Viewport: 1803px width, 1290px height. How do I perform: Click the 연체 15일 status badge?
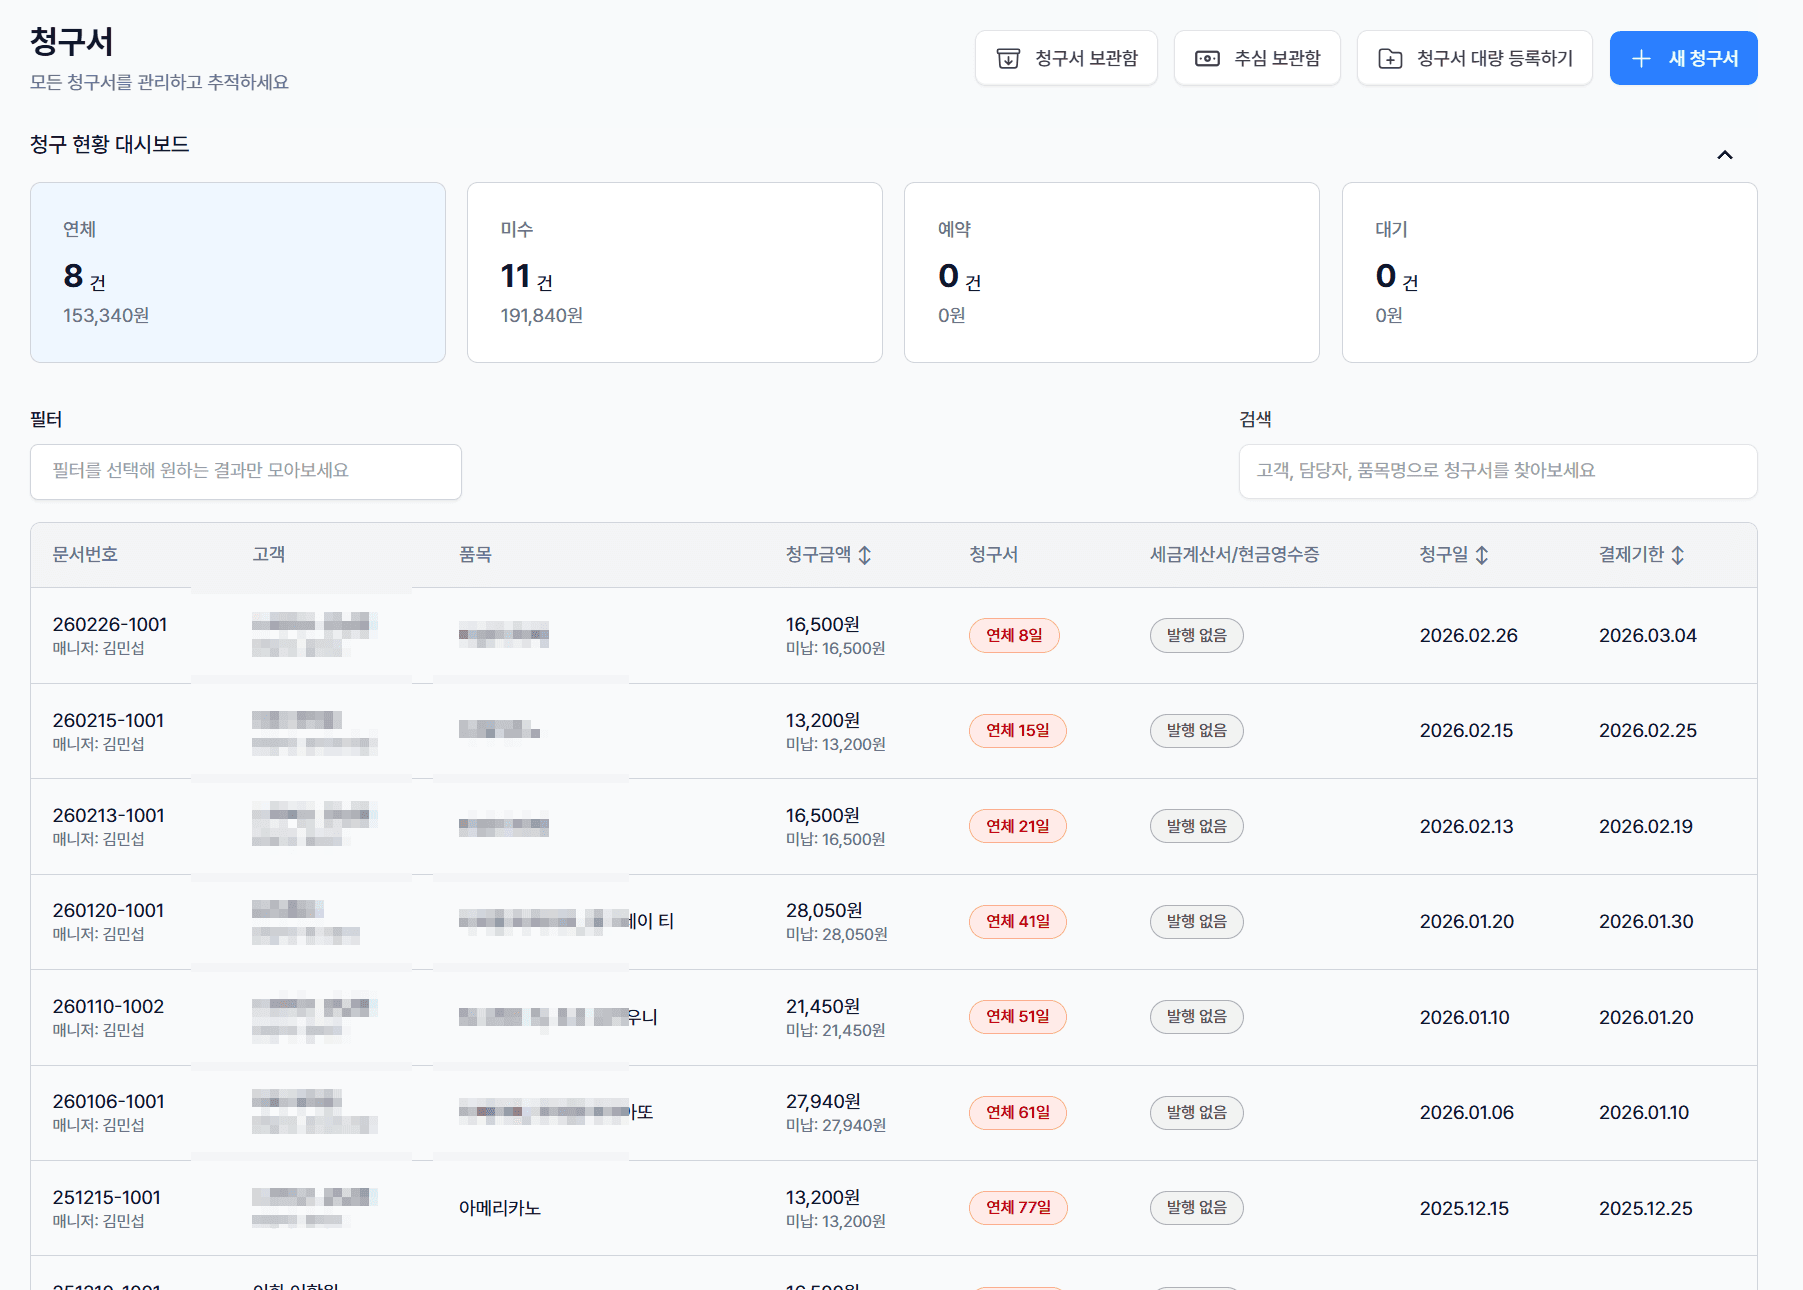pos(1018,731)
